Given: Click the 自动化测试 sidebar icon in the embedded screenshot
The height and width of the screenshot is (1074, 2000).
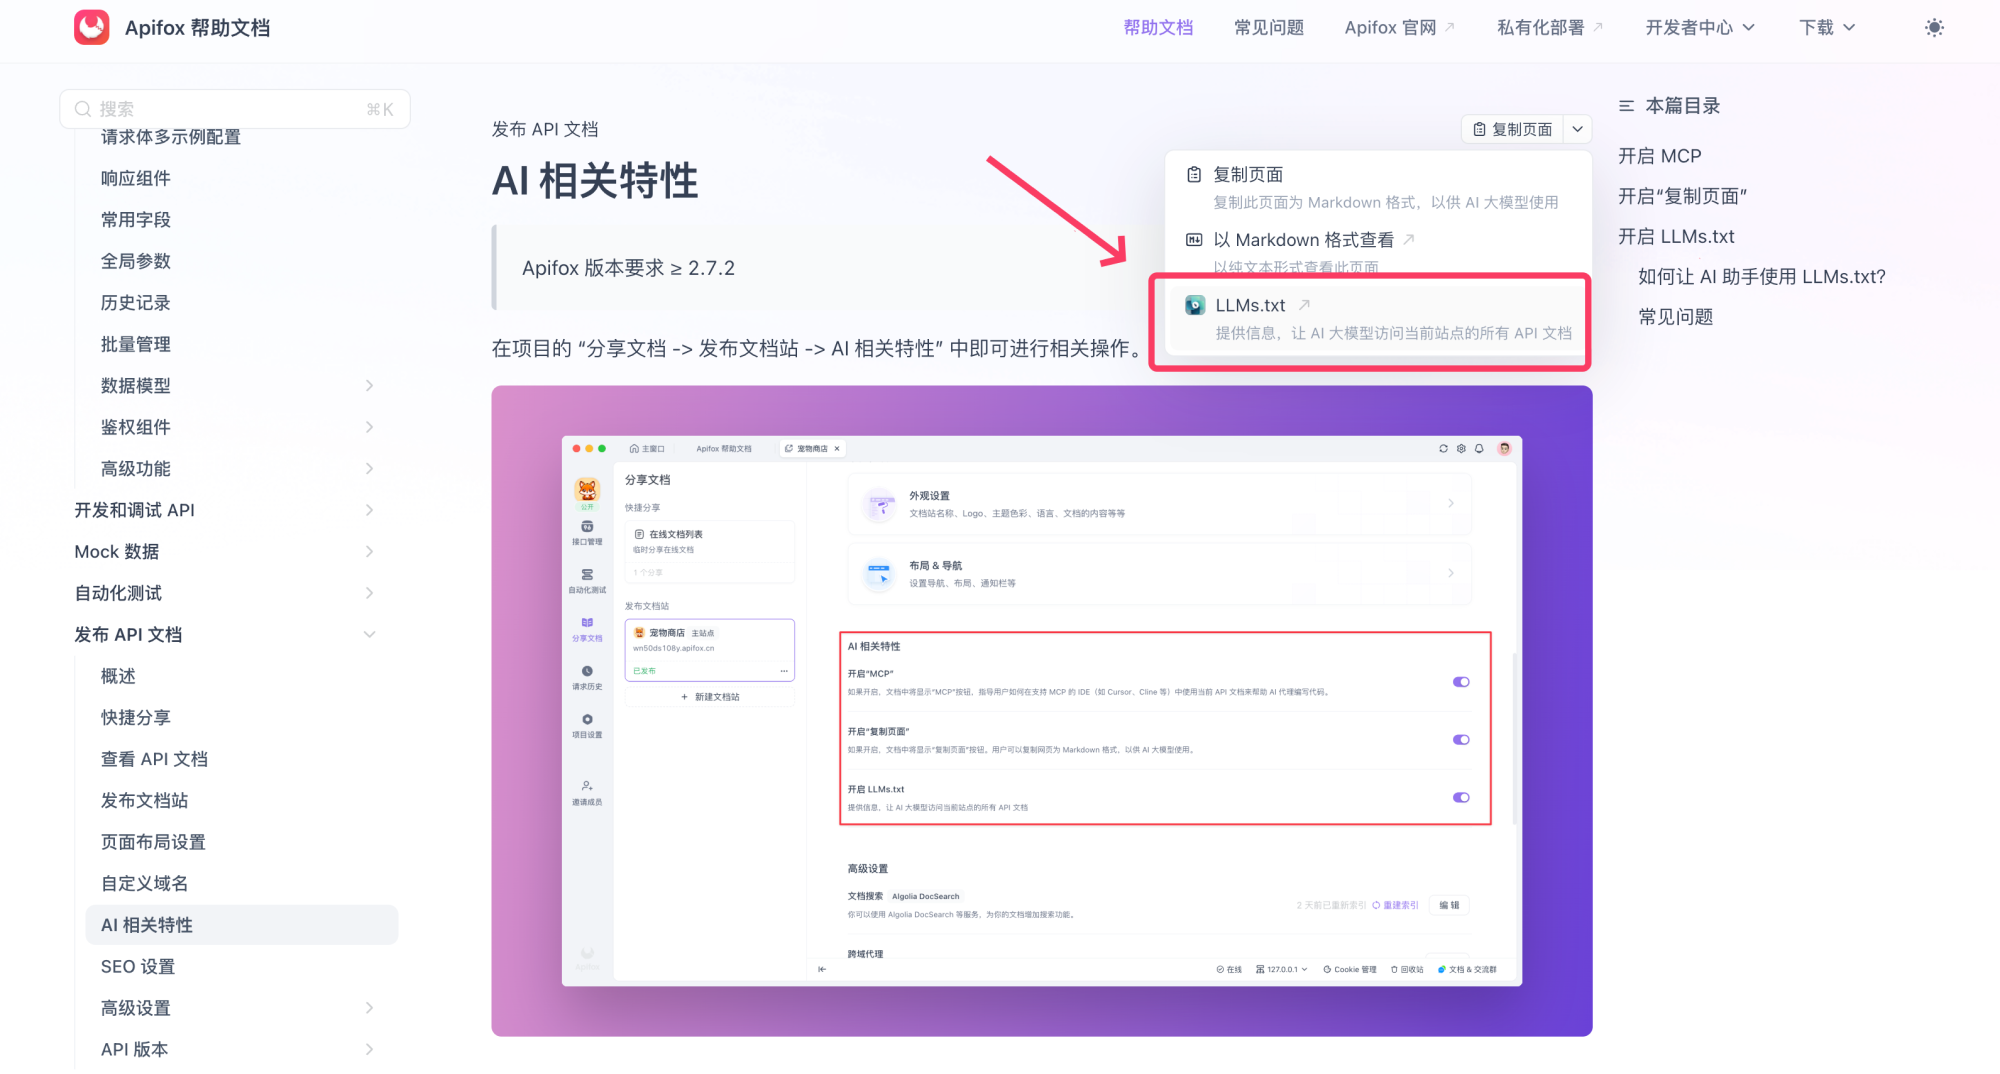Looking at the screenshot, I should [587, 575].
